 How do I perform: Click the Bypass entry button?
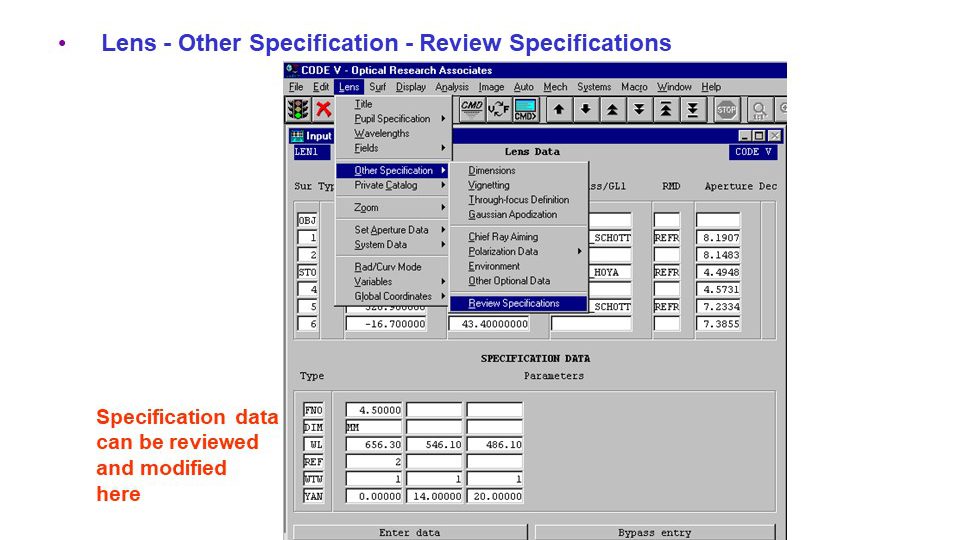pyautogui.click(x=654, y=532)
